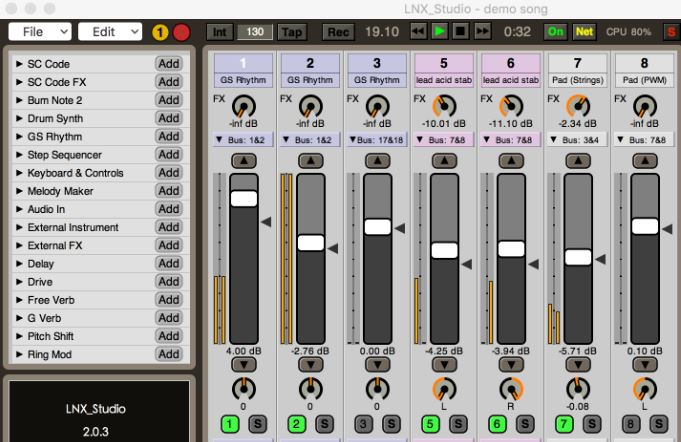Solo channel 6 with its S button
The width and height of the screenshot is (681, 442).
click(x=525, y=424)
